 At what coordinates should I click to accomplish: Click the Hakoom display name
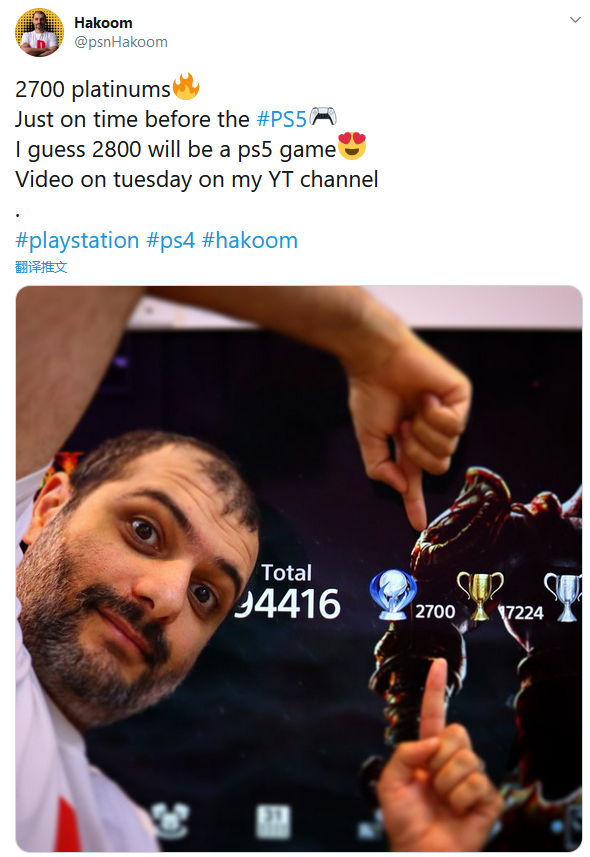103,23
